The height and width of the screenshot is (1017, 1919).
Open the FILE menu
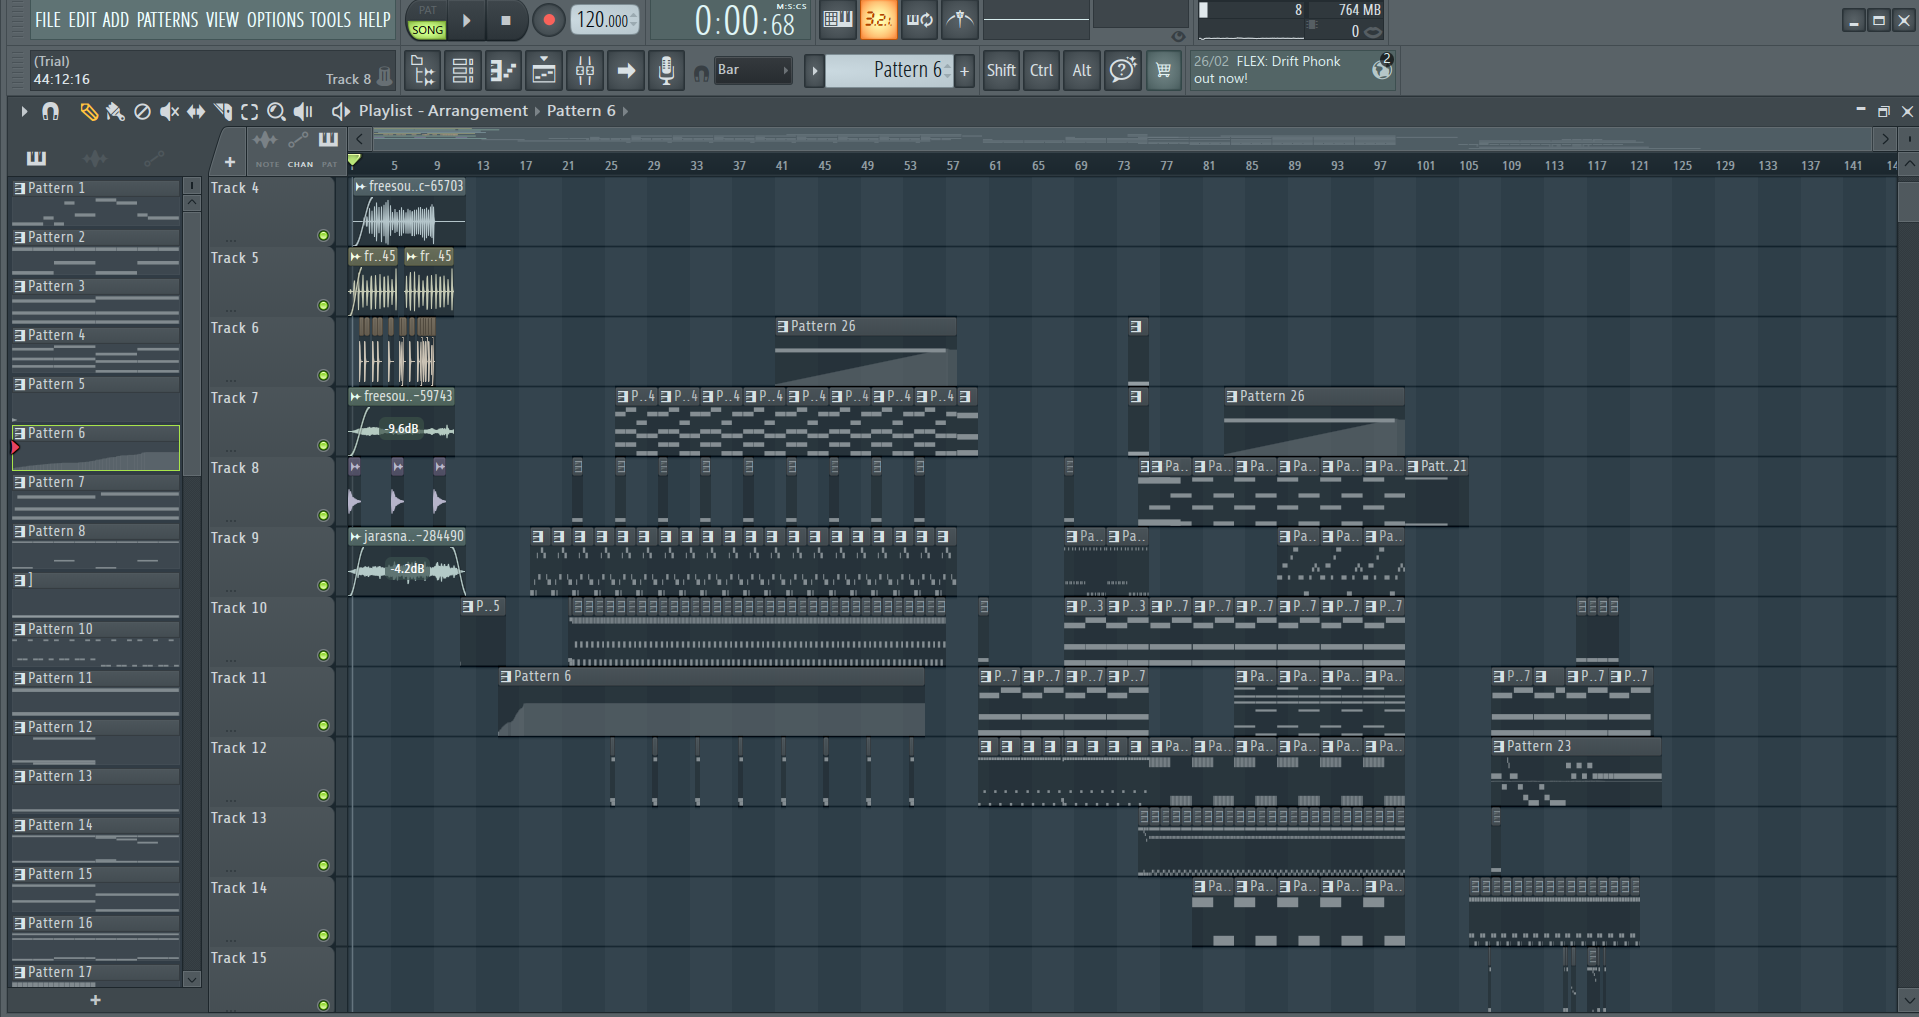point(48,20)
